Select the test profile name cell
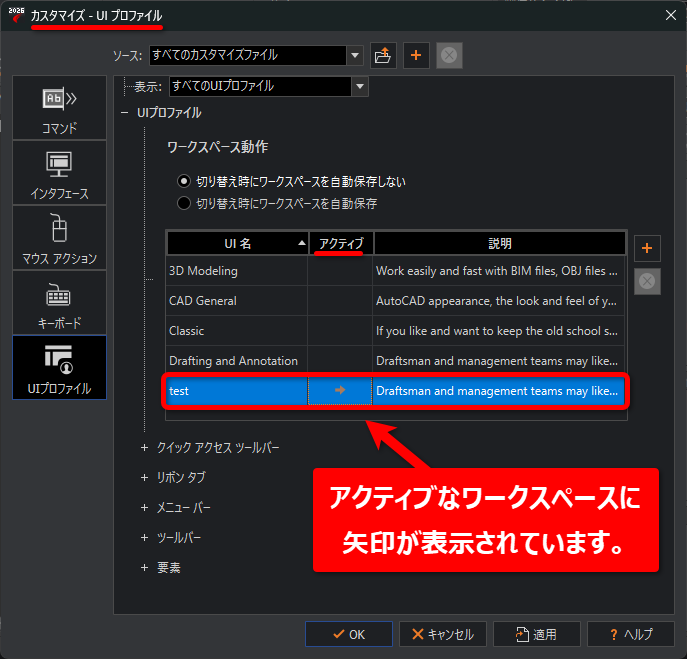687x659 pixels. [237, 391]
